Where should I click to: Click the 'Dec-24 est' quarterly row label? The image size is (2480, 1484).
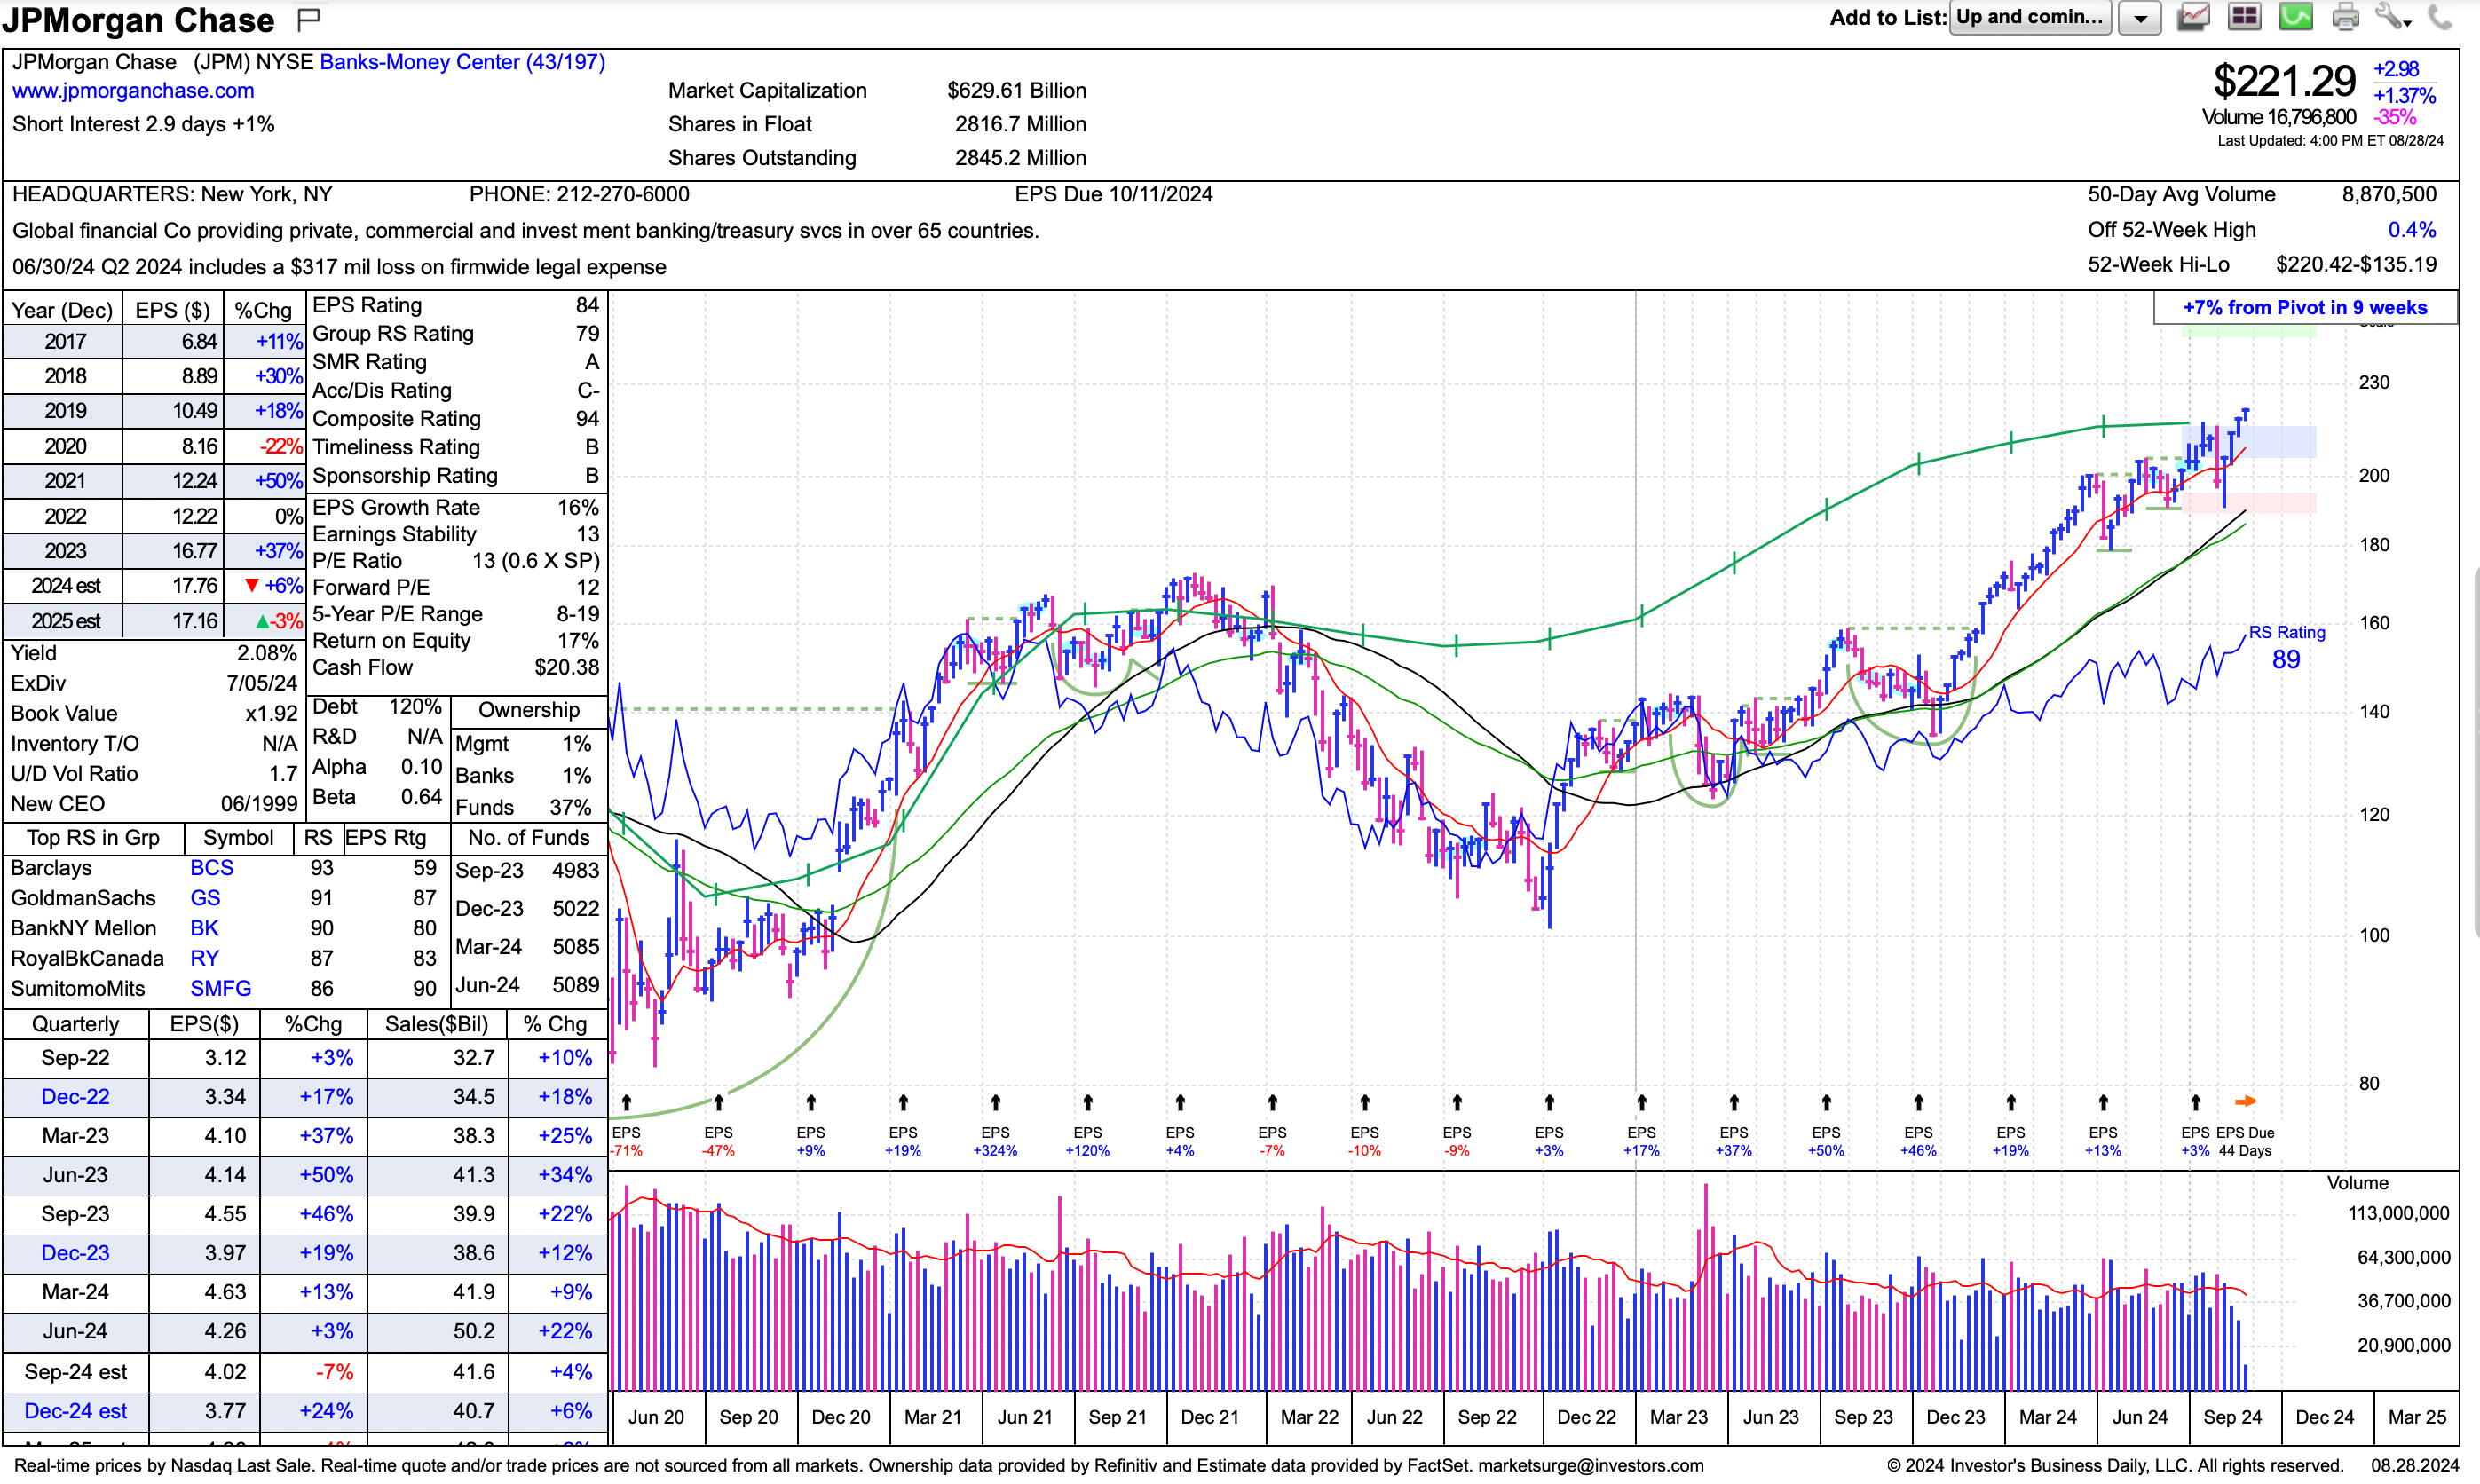click(x=75, y=1411)
